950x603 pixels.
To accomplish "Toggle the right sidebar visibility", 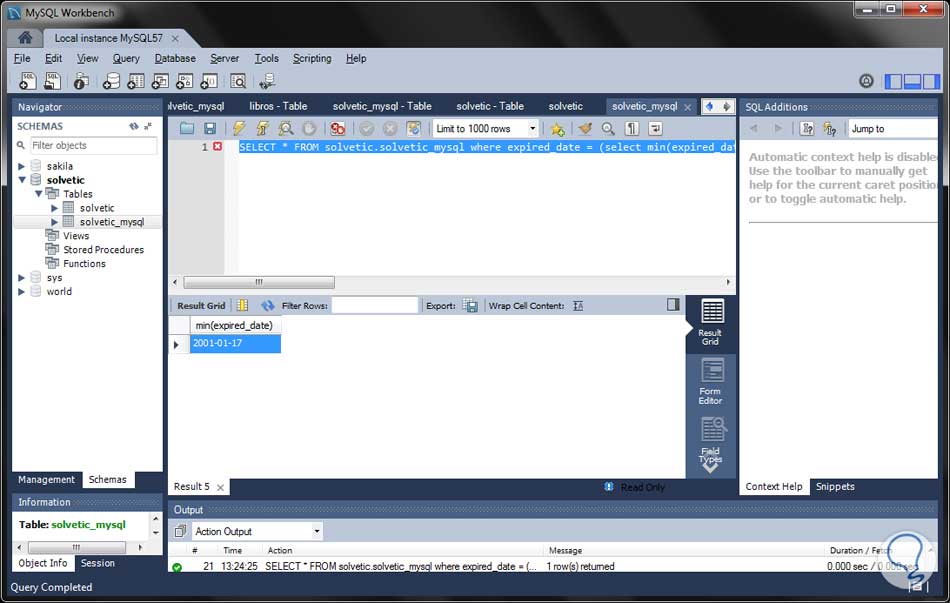I will (x=931, y=81).
